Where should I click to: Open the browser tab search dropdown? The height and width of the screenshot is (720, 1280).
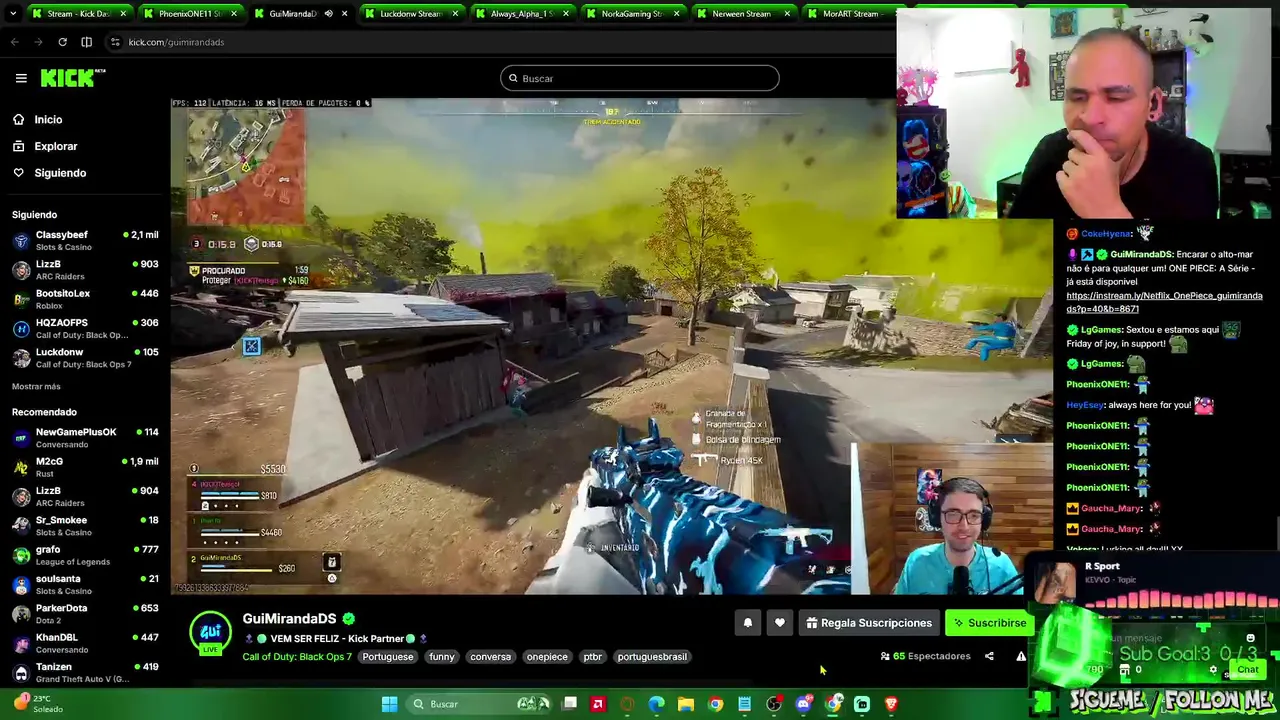coord(13,14)
